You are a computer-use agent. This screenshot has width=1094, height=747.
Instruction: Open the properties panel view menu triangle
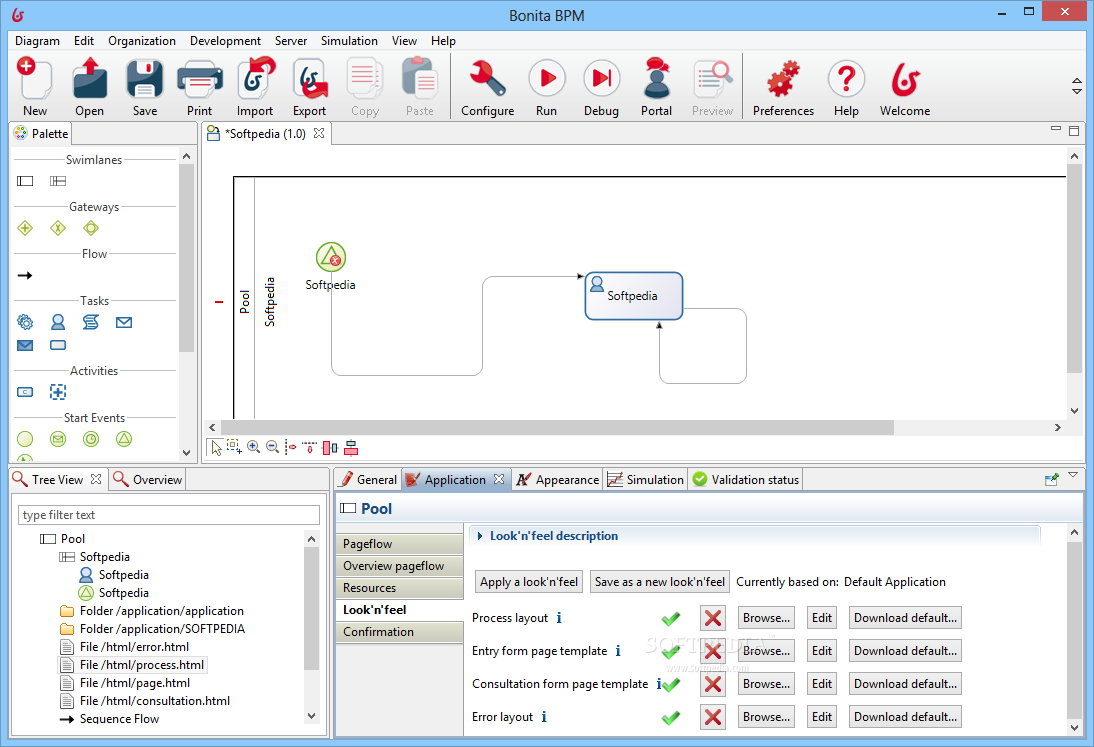pos(1073,475)
